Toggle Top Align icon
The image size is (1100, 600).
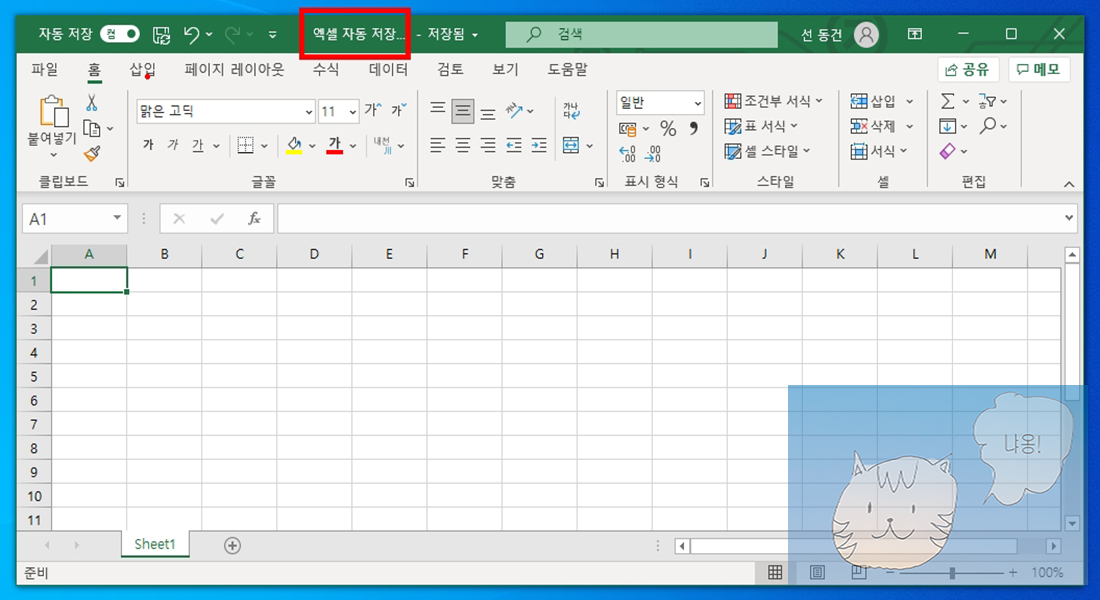coord(437,110)
